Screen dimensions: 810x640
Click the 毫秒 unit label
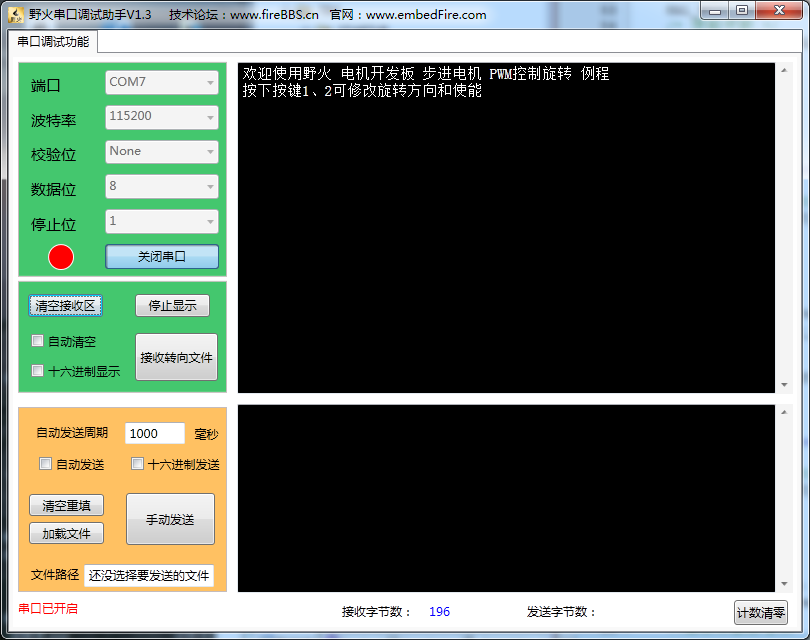click(x=206, y=434)
